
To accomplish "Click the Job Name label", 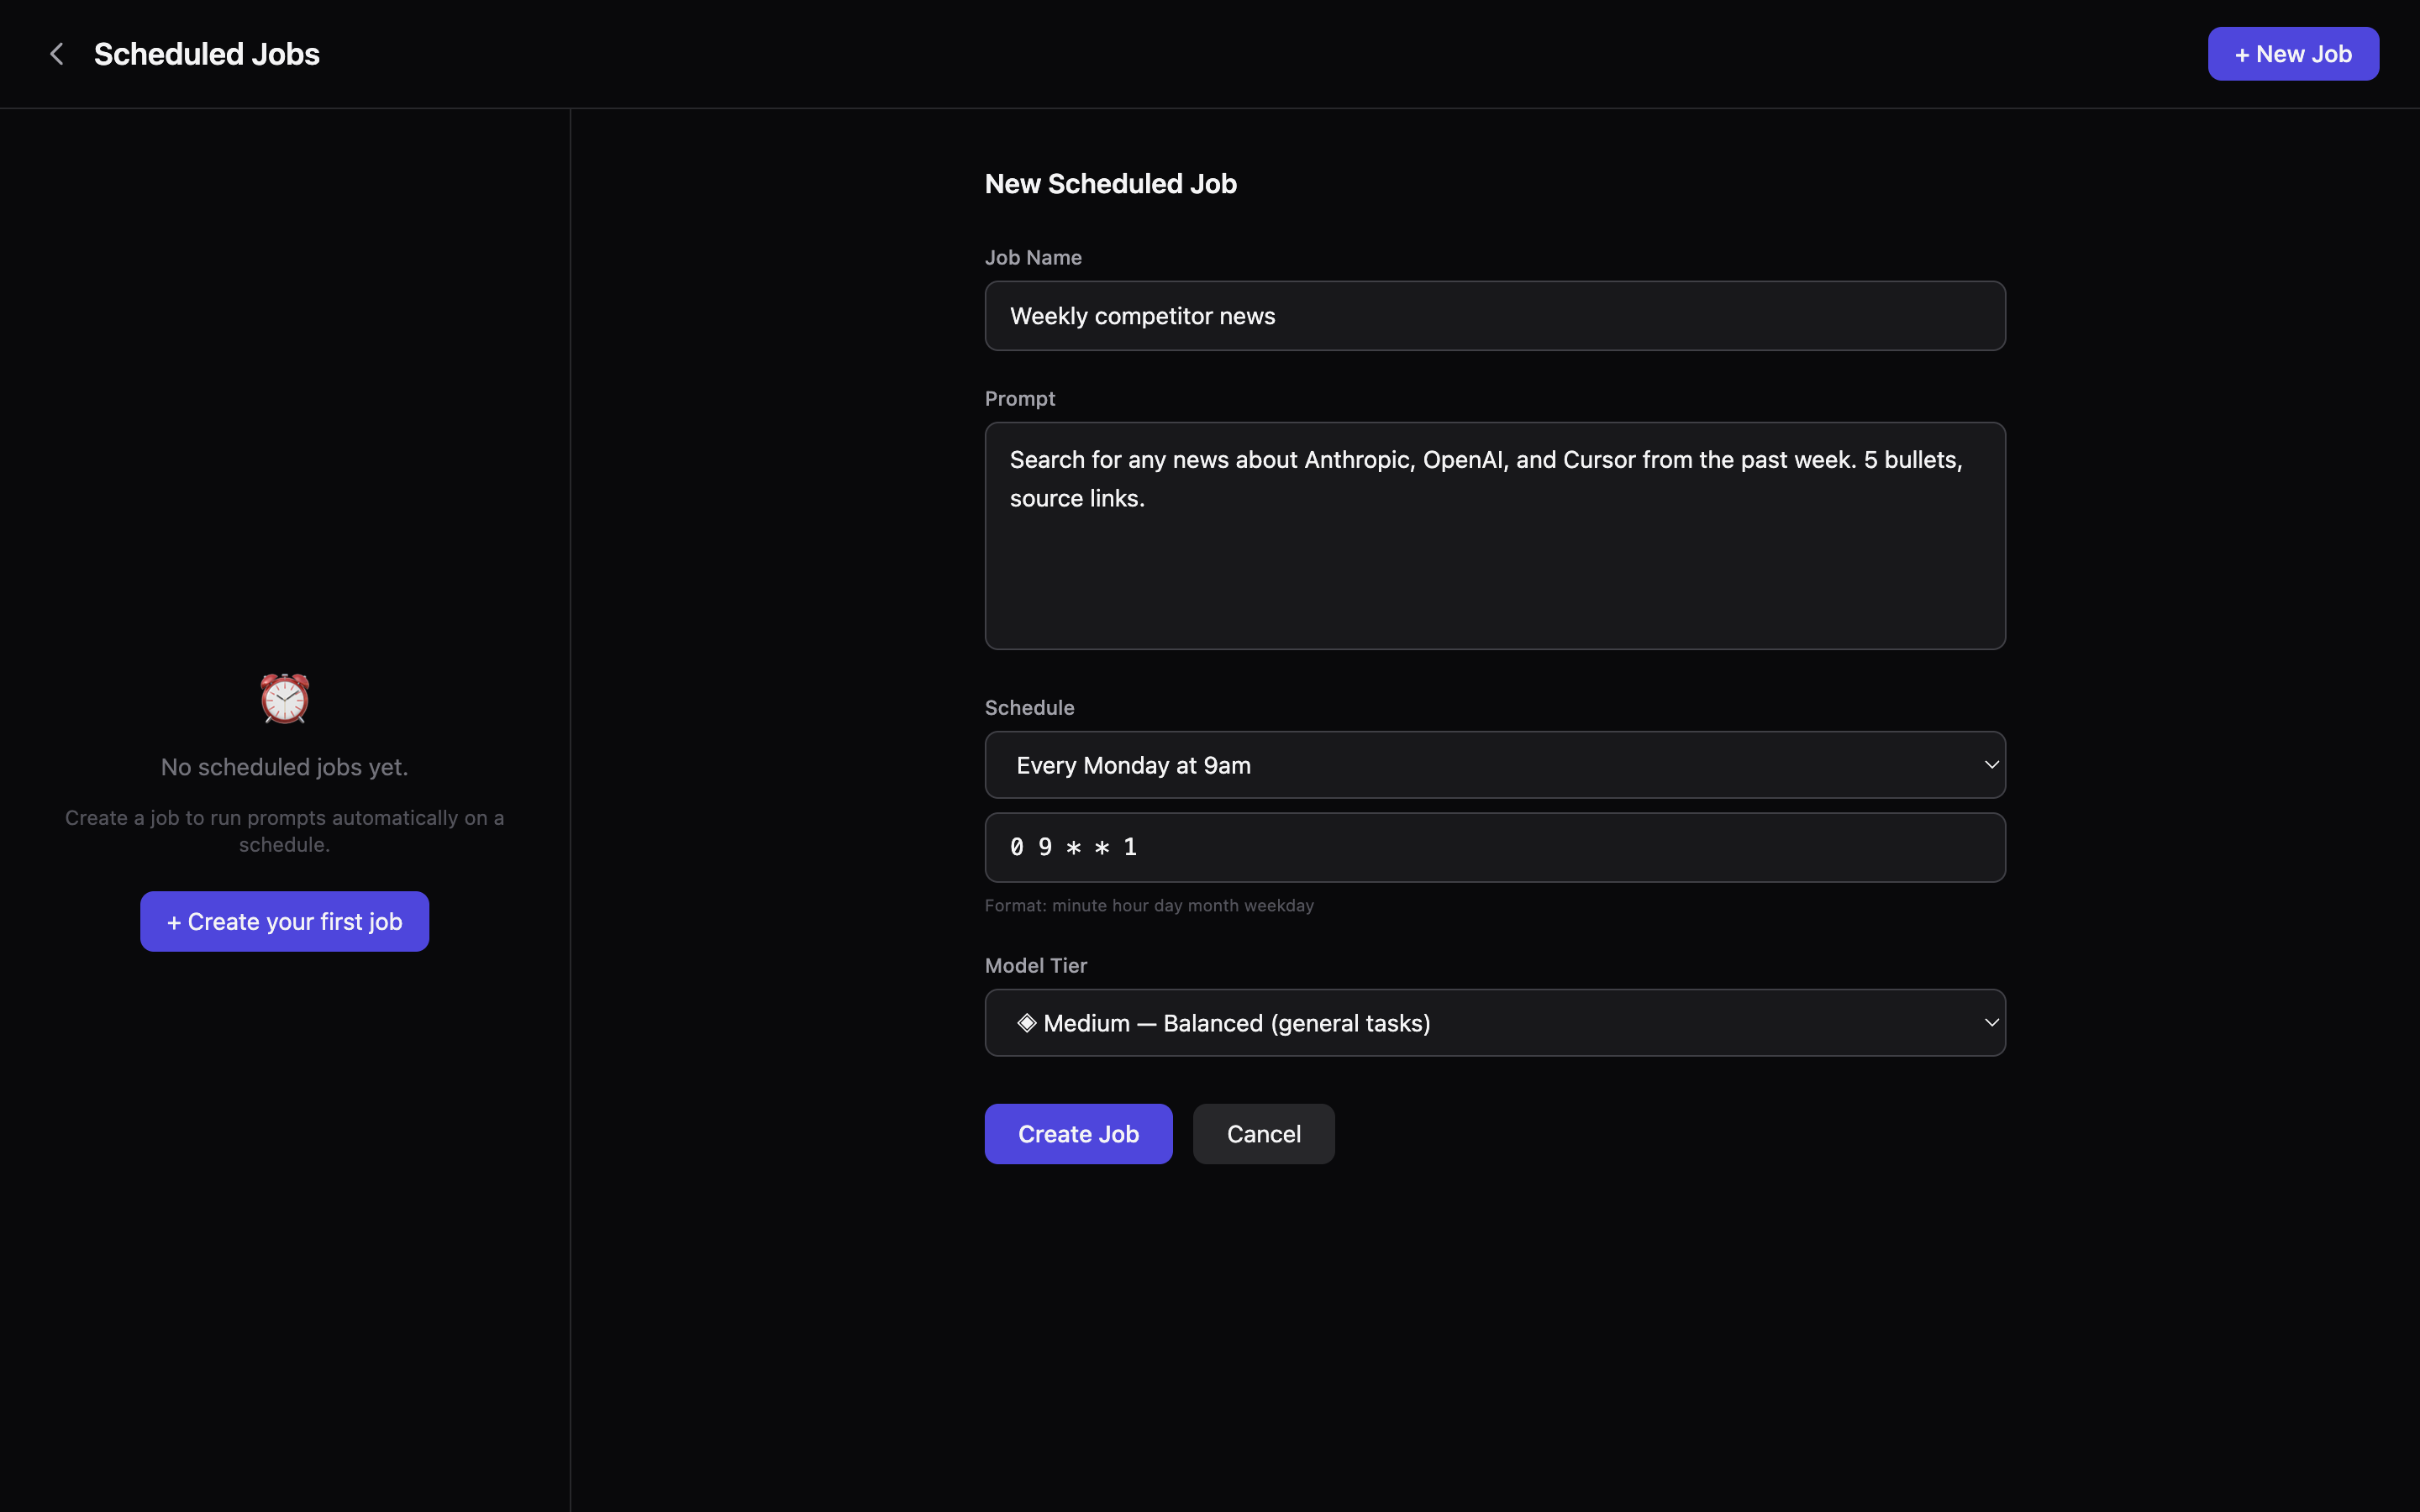I will [x=1033, y=257].
